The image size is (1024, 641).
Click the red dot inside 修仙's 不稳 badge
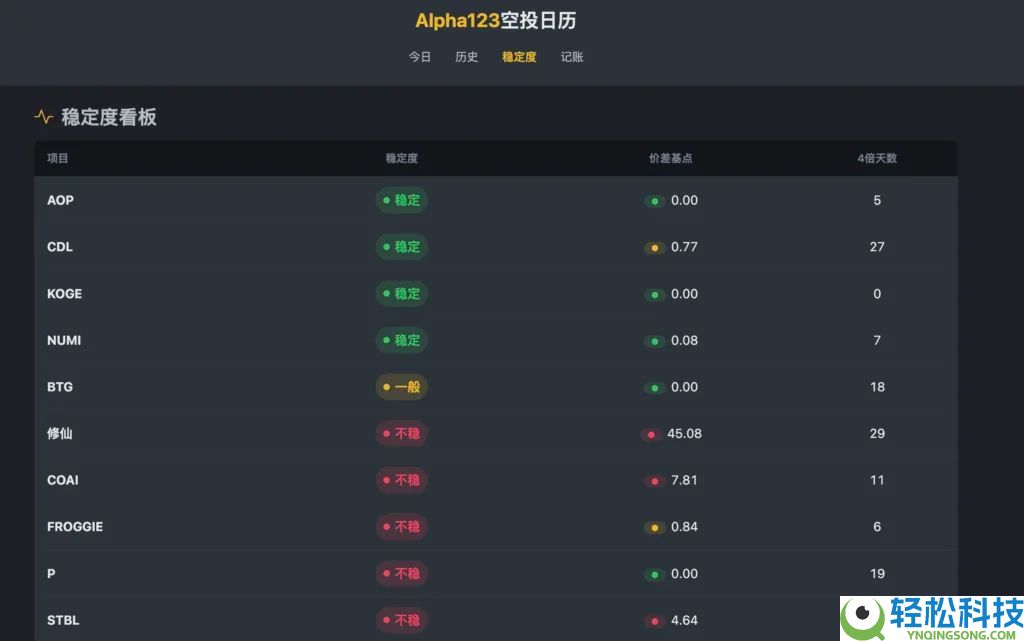coord(386,433)
